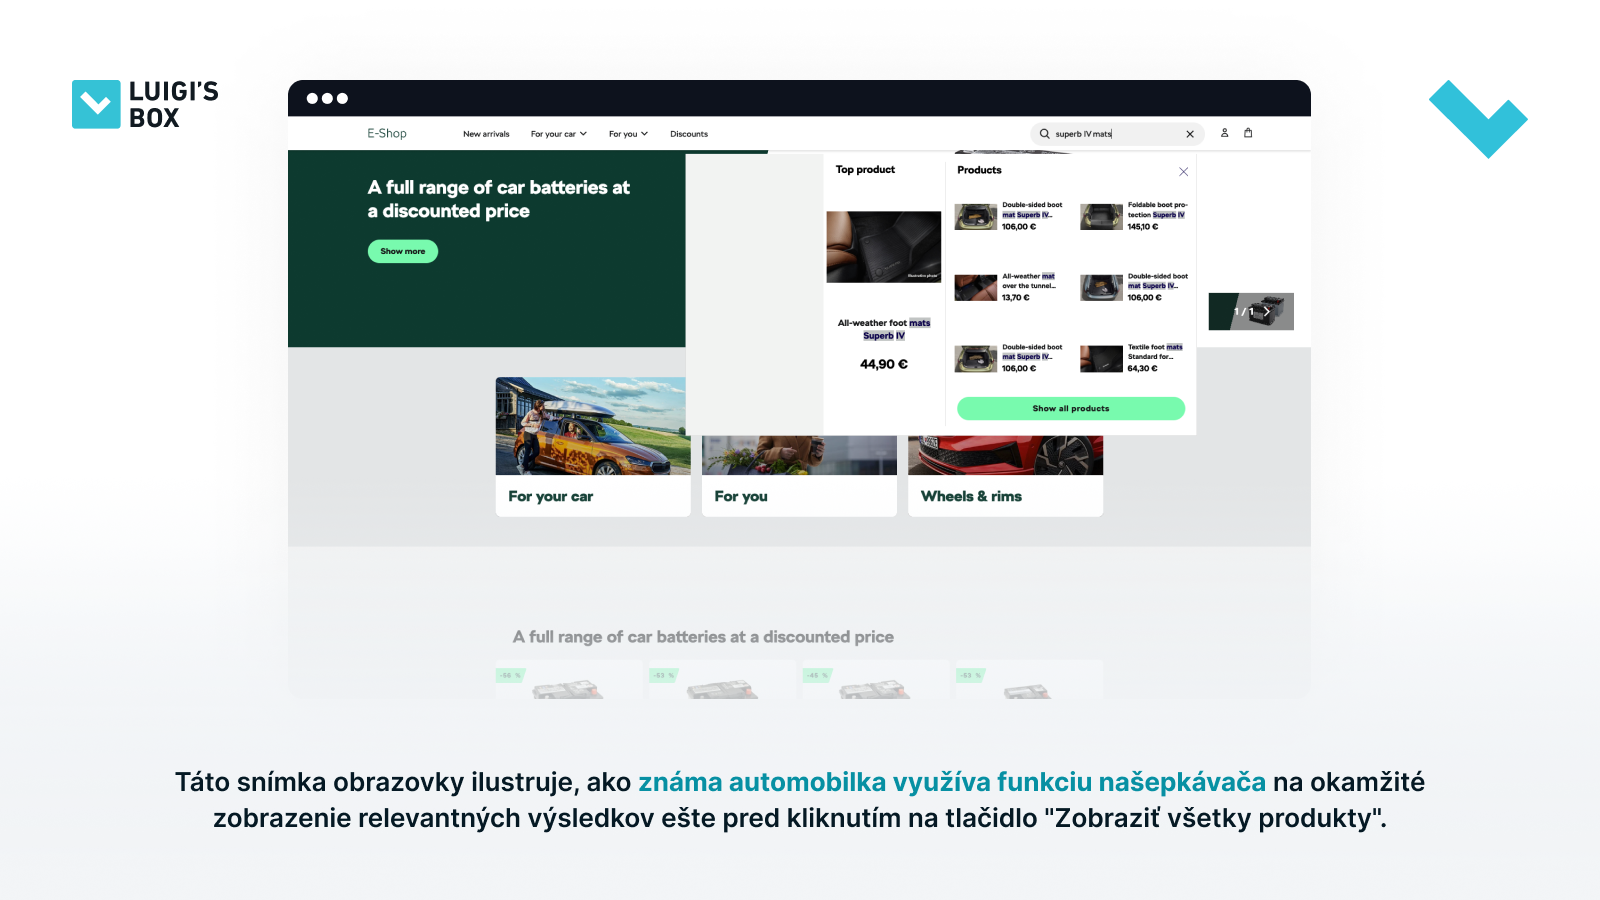This screenshot has width=1600, height=900.
Task: Clear the search field with the X
Action: click(1190, 134)
